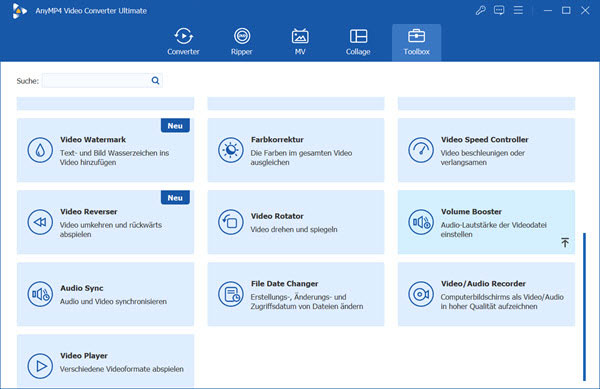Switch to the Ripper tab
600x389 pixels.
(x=242, y=42)
